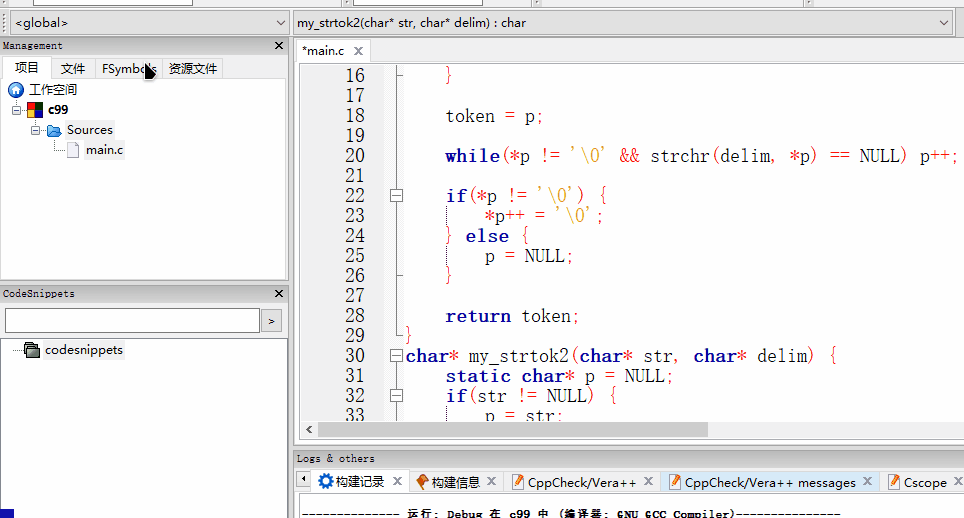Click the editor horizontal scrollbar thumb
Image resolution: width=964 pixels, height=518 pixels.
point(513,430)
